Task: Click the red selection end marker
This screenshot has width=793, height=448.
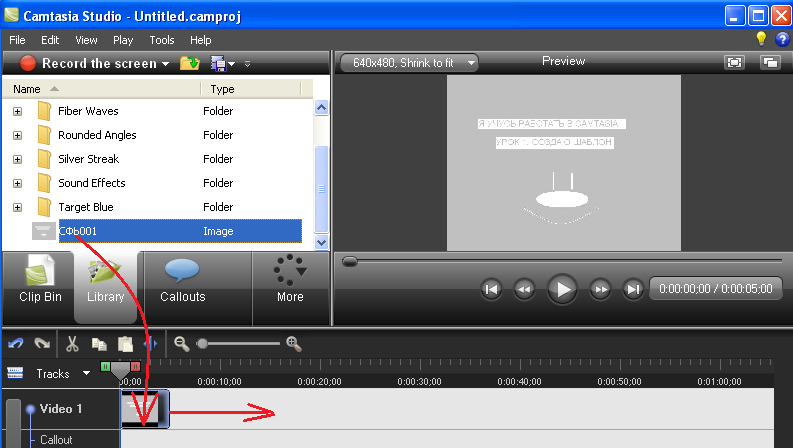Action: [136, 366]
